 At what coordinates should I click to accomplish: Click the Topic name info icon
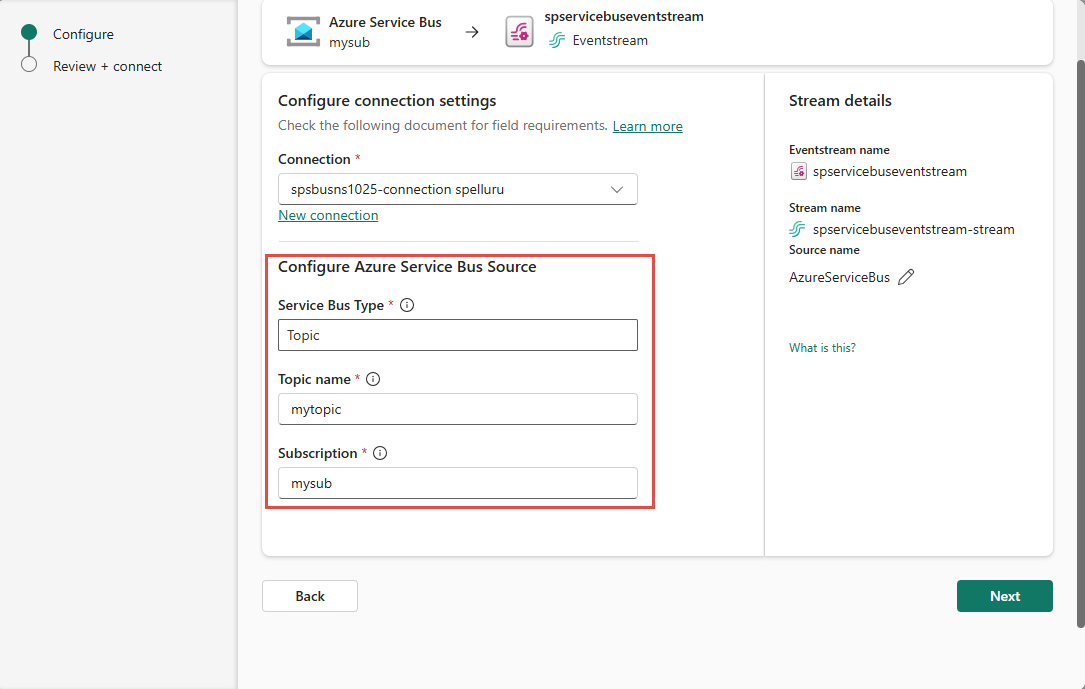click(372, 378)
